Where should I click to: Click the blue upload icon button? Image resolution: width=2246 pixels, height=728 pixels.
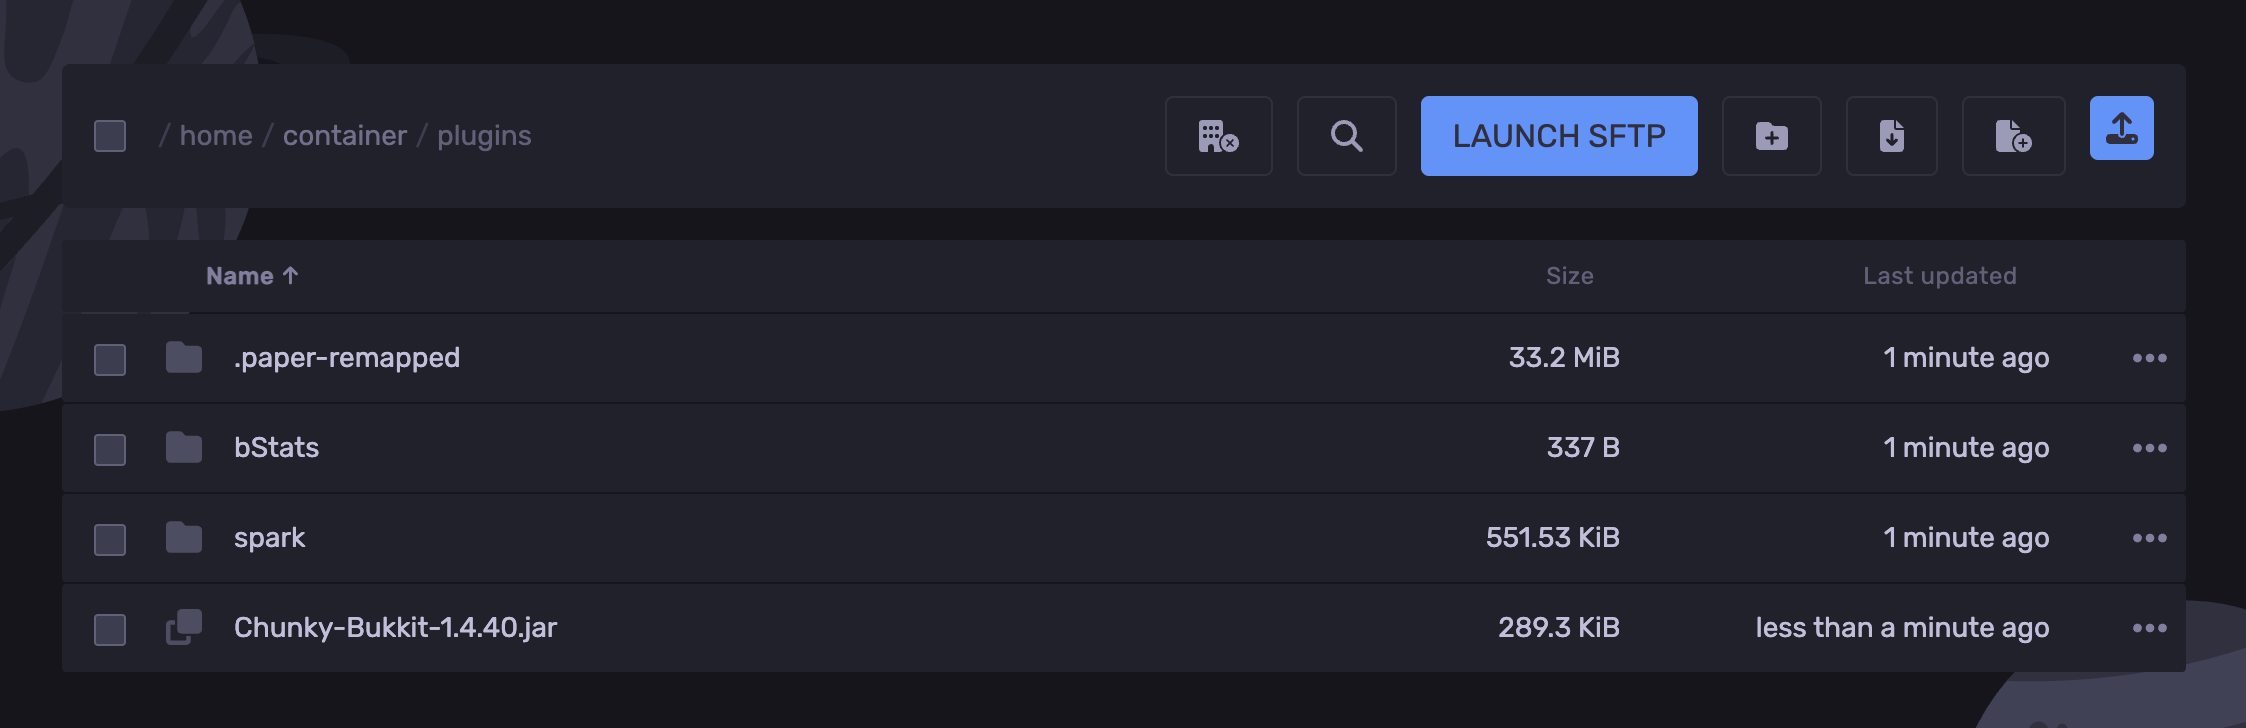tap(2121, 128)
